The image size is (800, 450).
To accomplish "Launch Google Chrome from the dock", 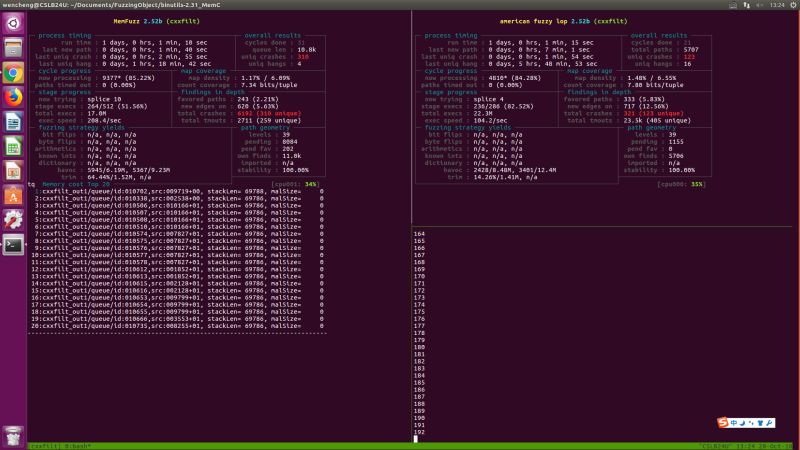I will point(13,73).
